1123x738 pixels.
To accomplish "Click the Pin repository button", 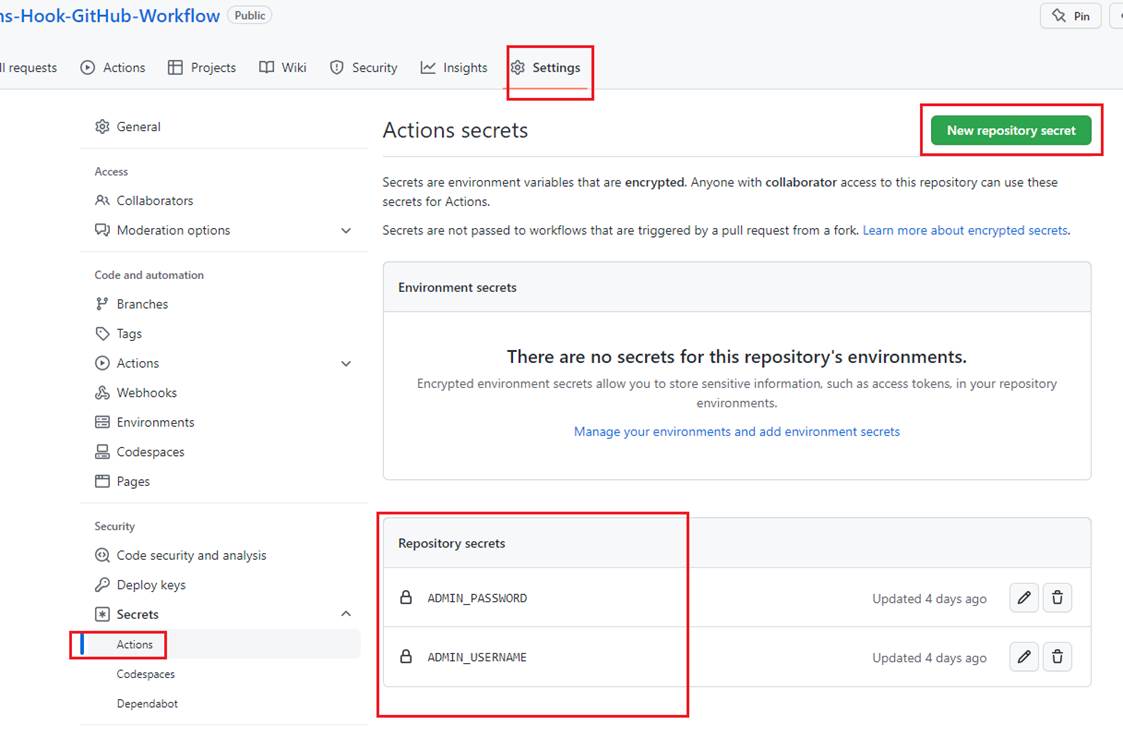I will coord(1071,16).
